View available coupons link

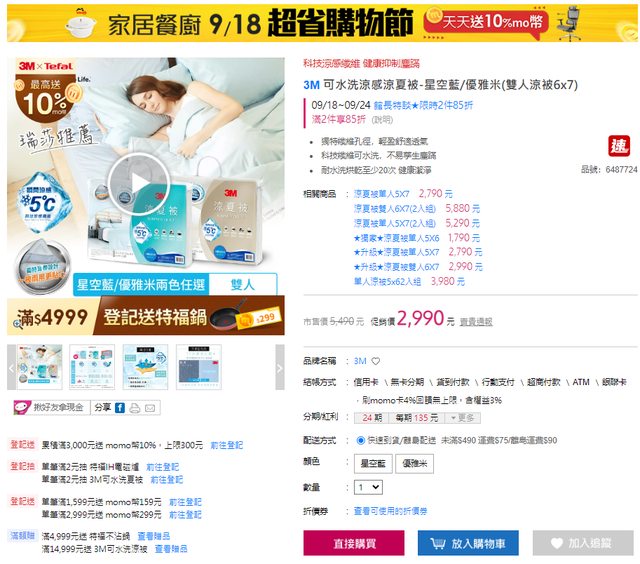[x=390, y=511]
